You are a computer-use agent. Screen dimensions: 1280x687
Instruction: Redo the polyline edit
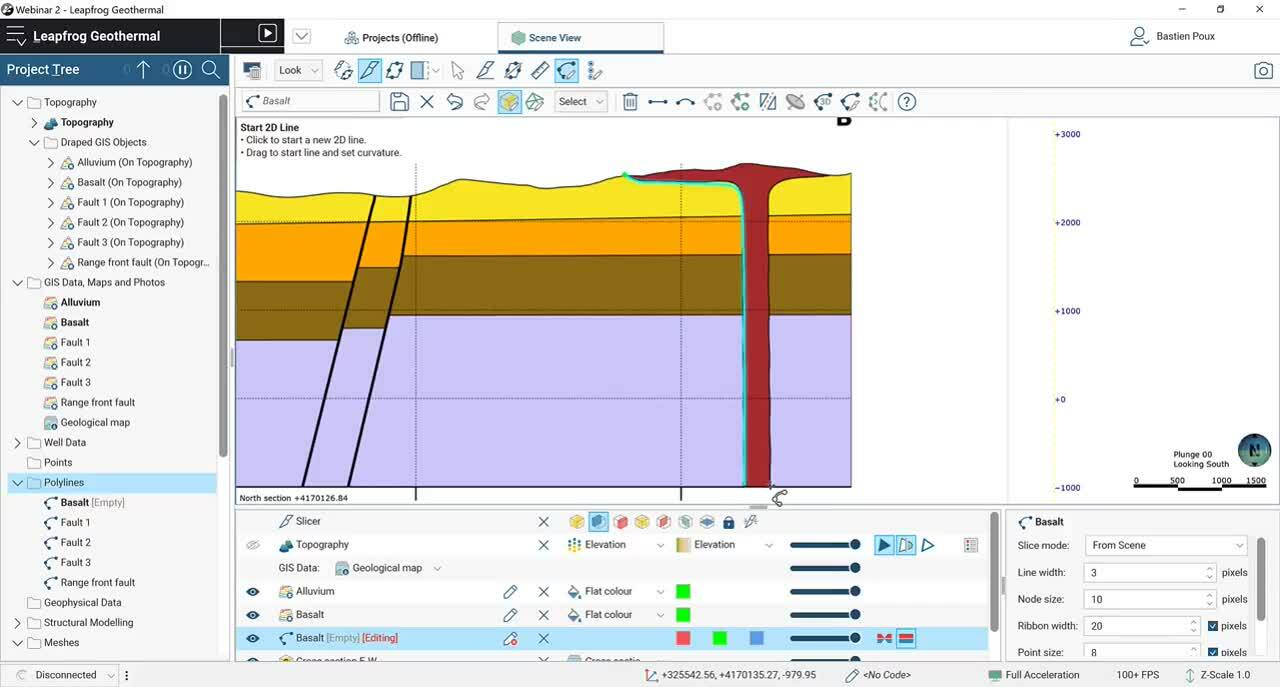tap(481, 101)
